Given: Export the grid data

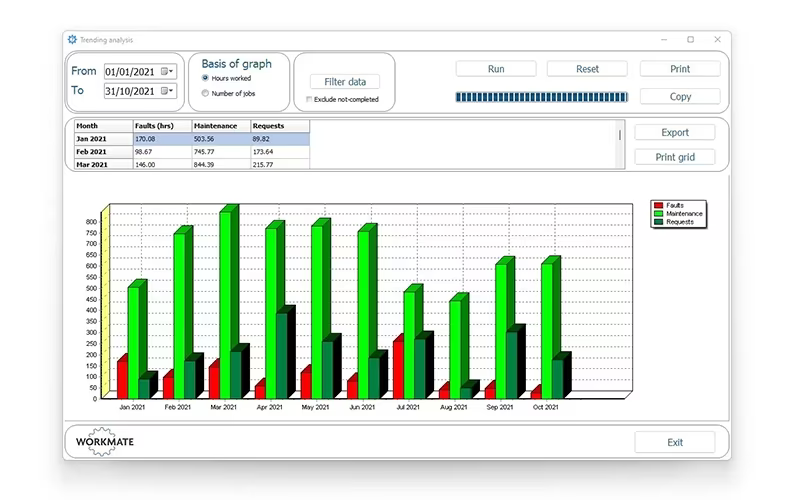Looking at the screenshot, I should tap(675, 132).
